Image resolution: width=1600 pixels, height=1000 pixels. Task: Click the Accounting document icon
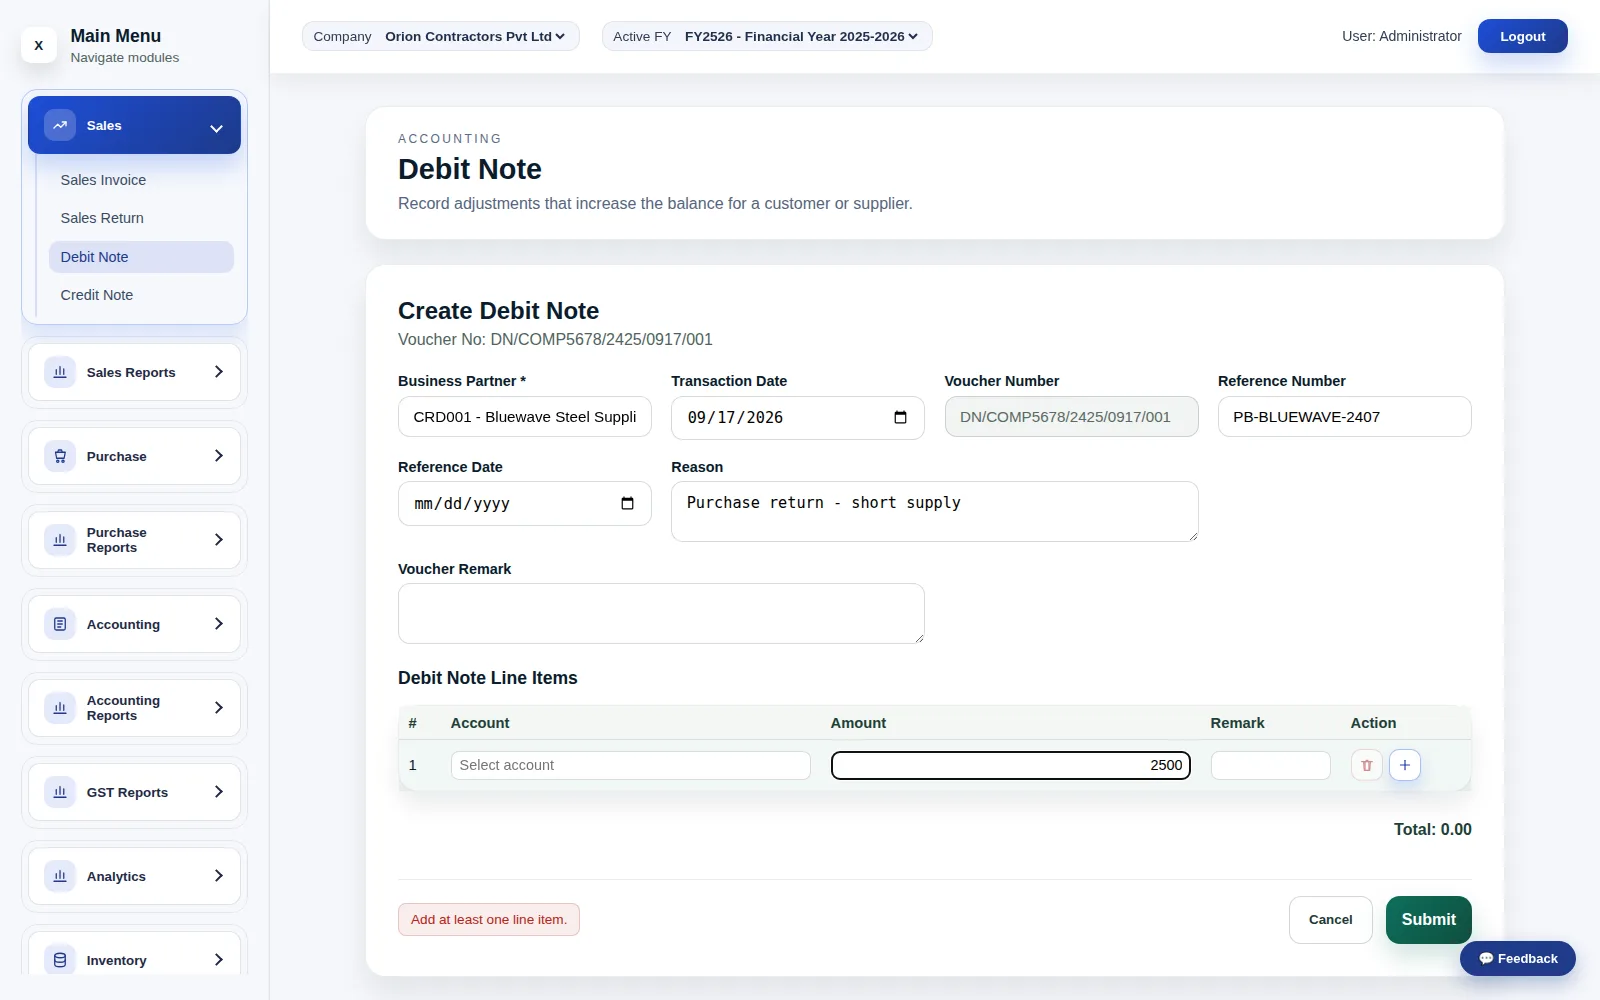tap(60, 624)
